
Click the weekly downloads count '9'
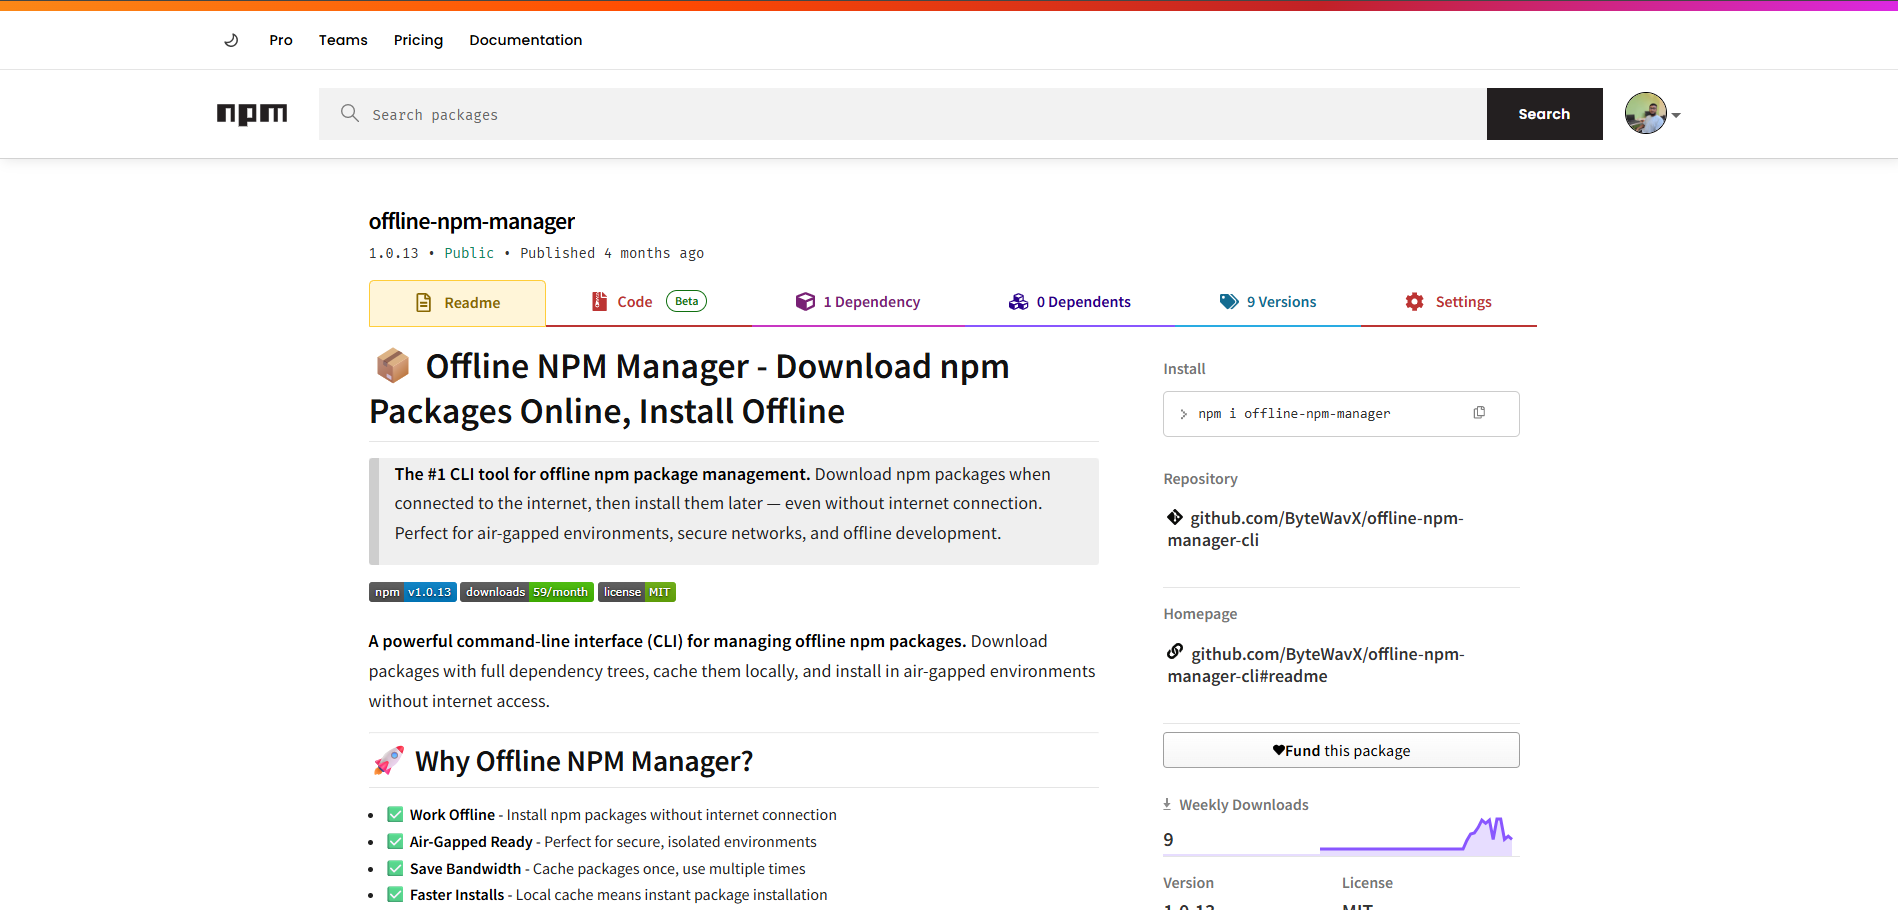click(x=1168, y=840)
